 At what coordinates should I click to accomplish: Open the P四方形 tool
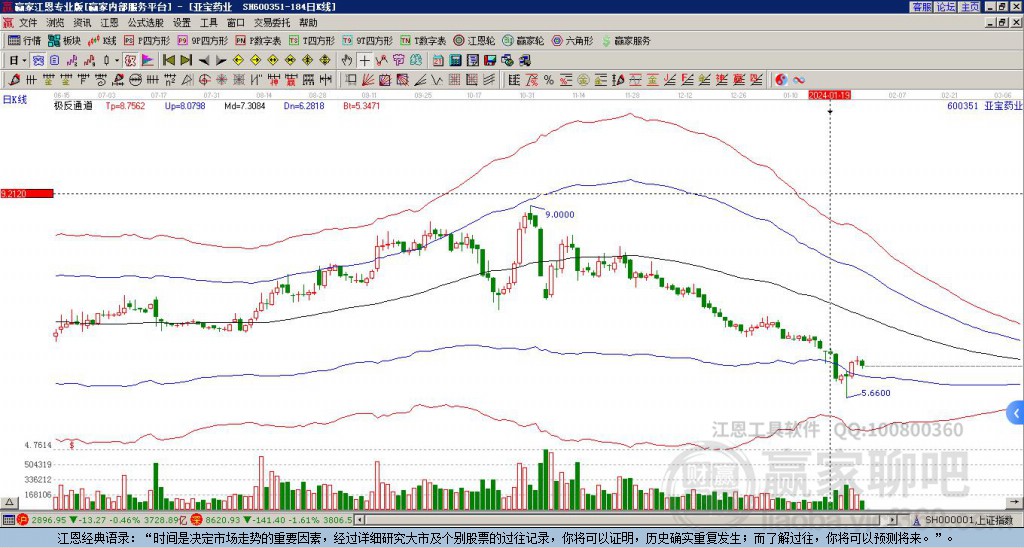(147, 40)
